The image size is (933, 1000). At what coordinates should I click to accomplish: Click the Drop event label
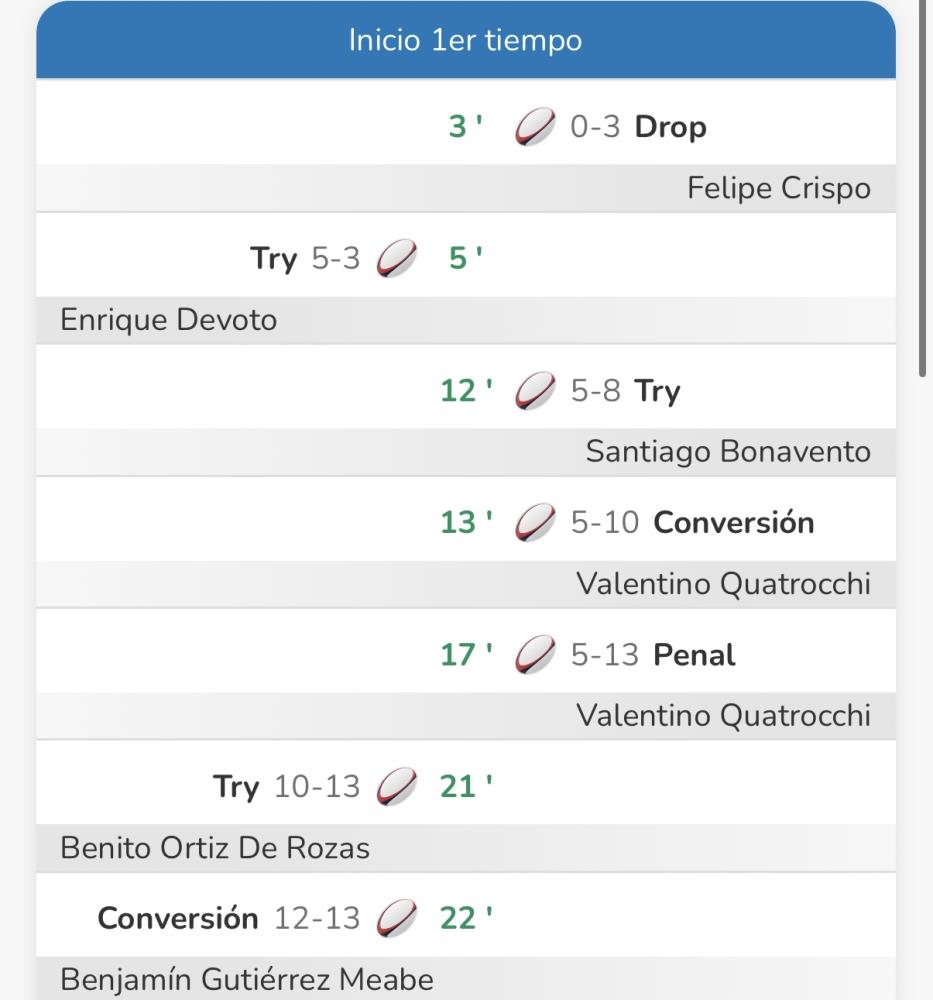670,127
